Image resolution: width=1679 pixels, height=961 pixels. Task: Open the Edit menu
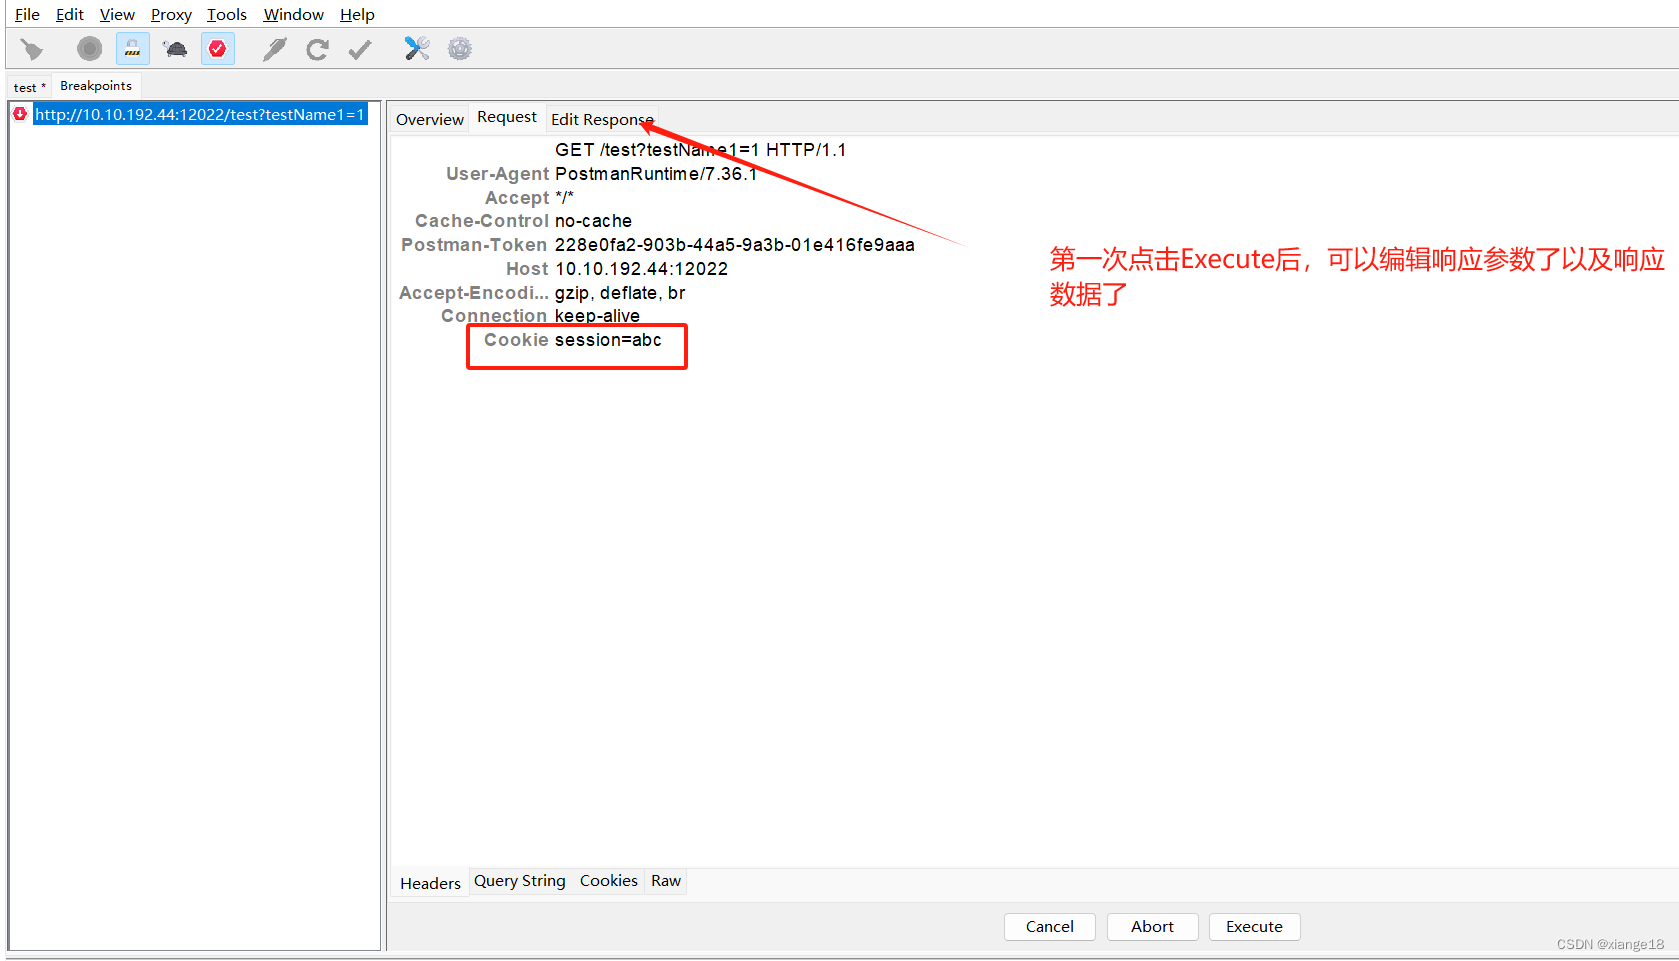point(70,14)
